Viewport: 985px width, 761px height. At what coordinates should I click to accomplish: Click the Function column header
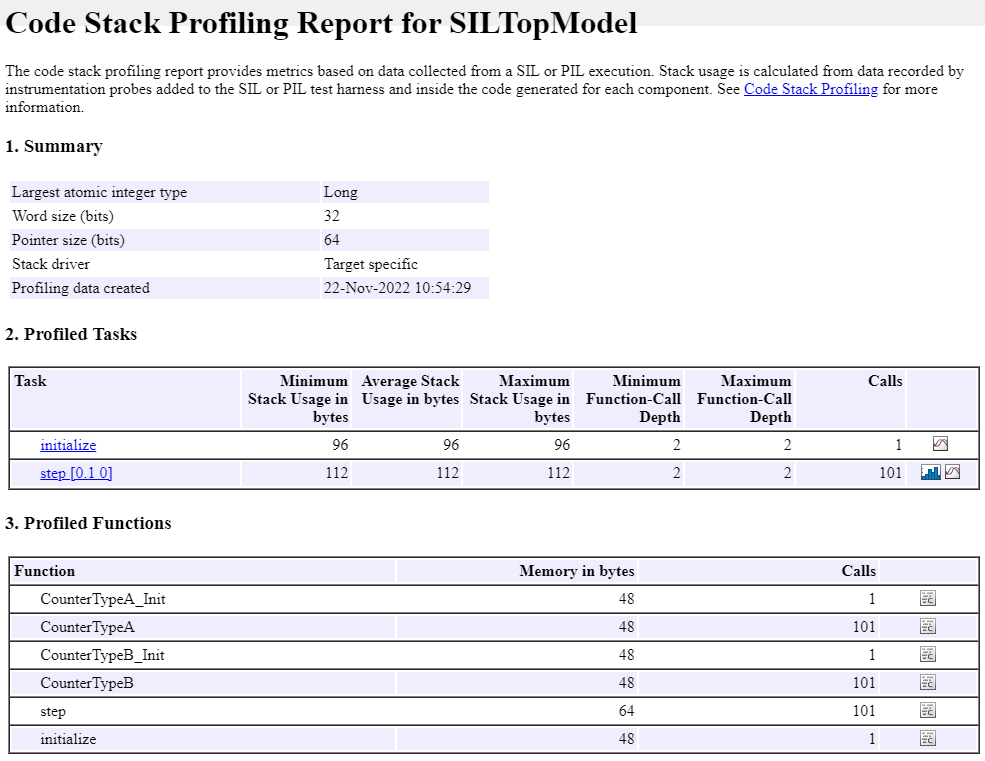point(45,571)
